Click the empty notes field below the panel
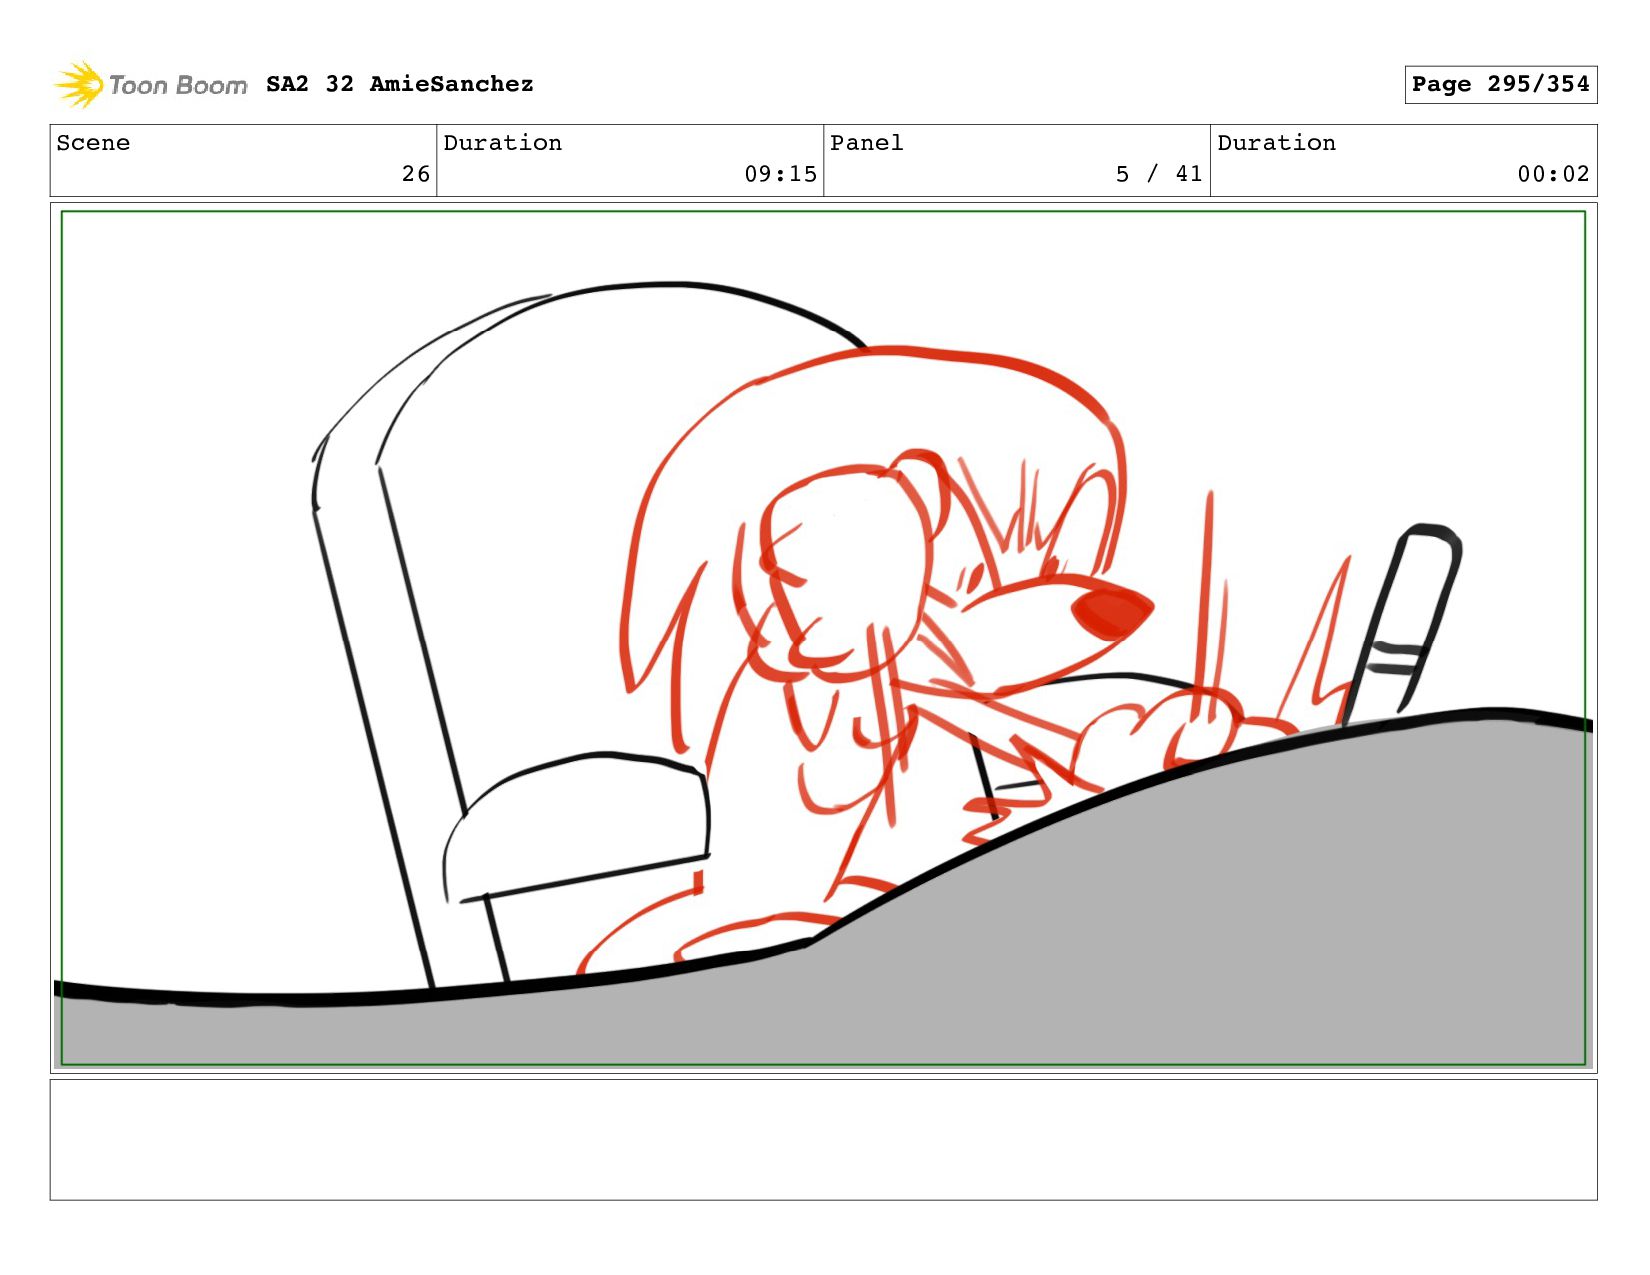This screenshot has width=1650, height=1275. pyautogui.click(x=823, y=1139)
